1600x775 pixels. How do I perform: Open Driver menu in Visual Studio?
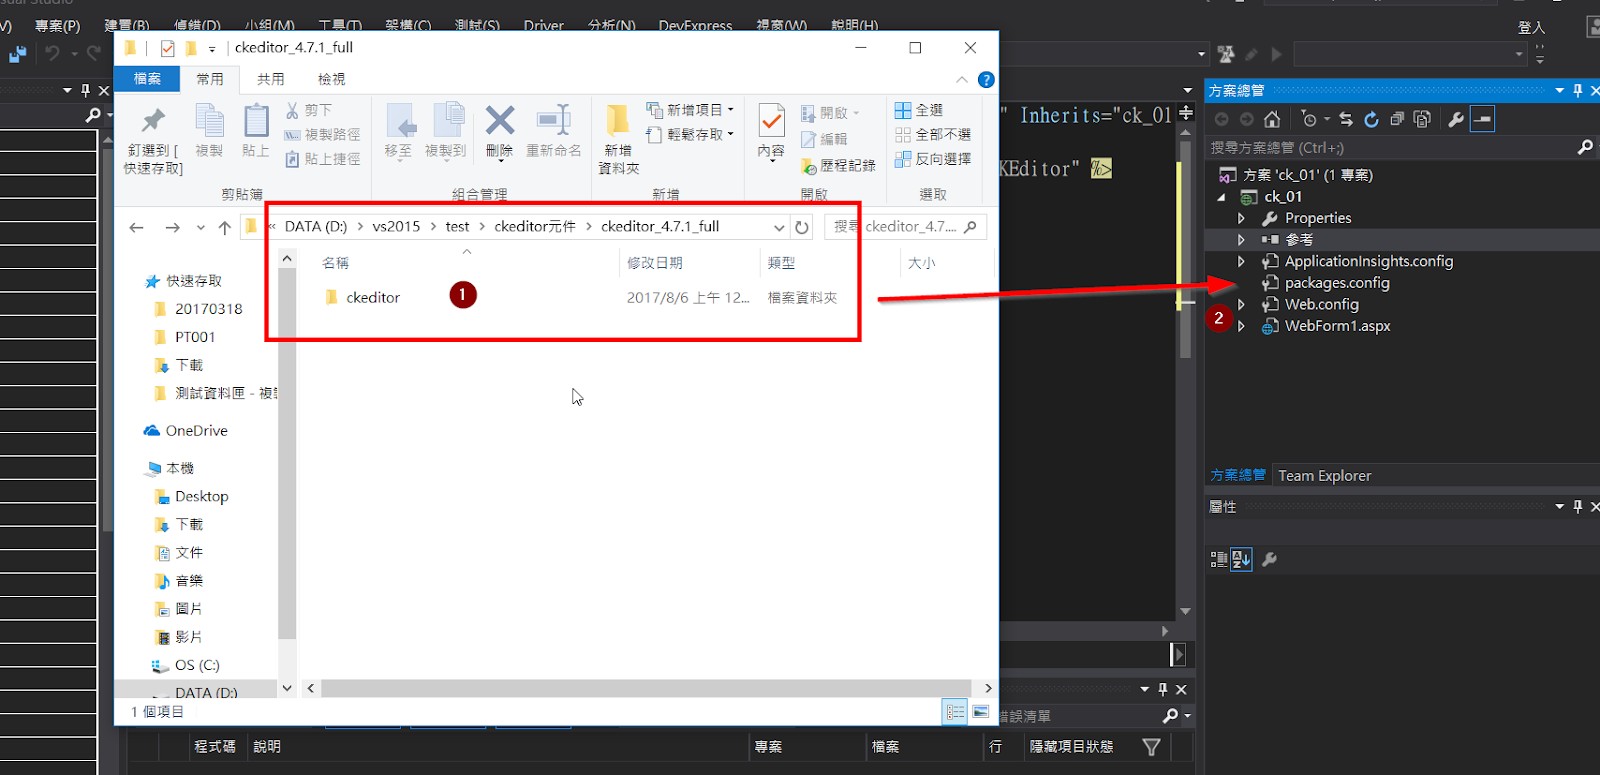(x=544, y=25)
